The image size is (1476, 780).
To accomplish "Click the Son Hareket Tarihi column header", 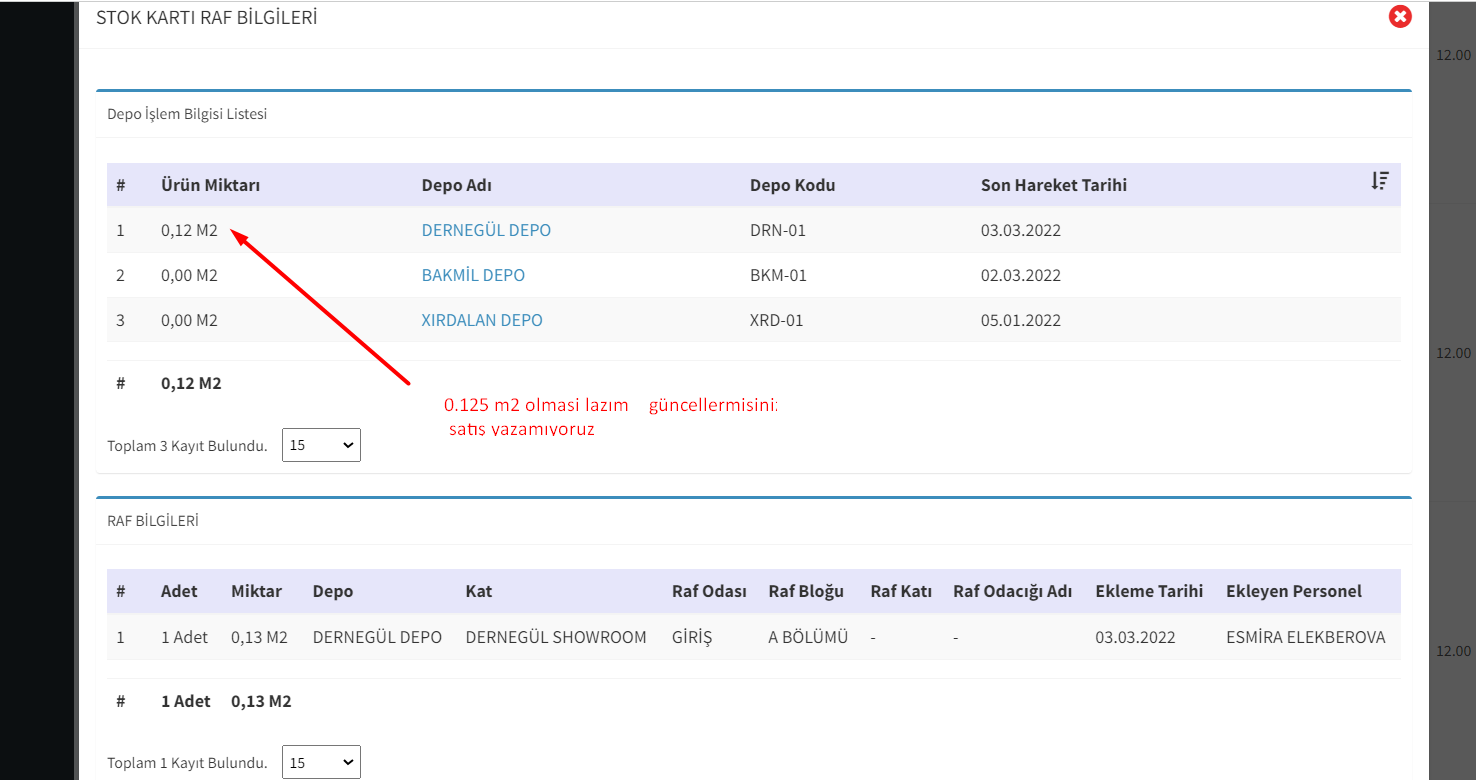I will click(1054, 185).
